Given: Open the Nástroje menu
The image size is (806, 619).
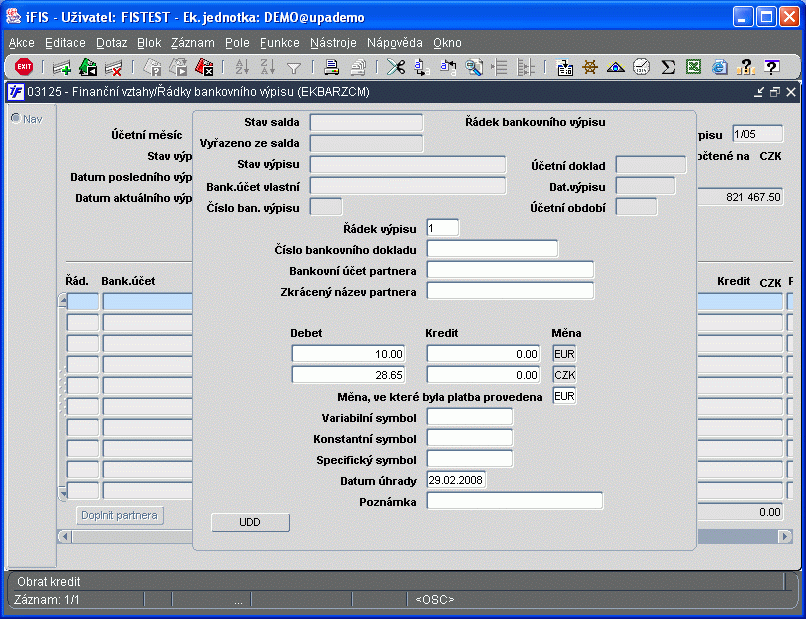Looking at the screenshot, I should tap(333, 43).
